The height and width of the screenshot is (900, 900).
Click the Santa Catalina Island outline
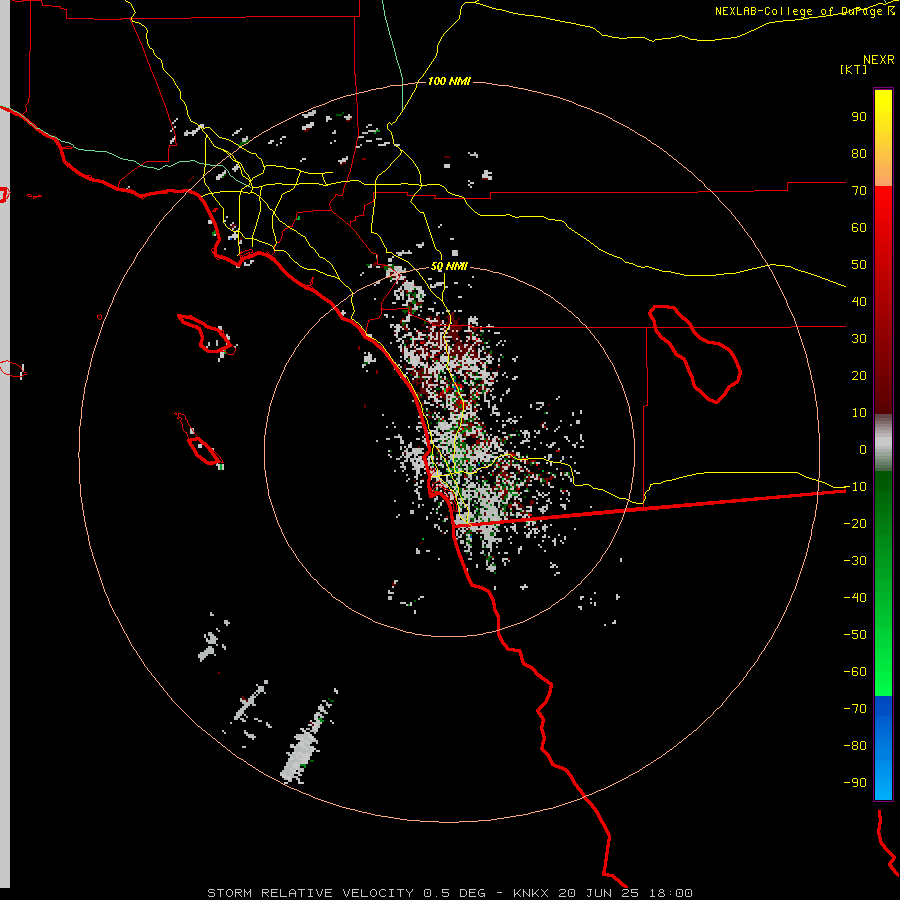(x=206, y=334)
